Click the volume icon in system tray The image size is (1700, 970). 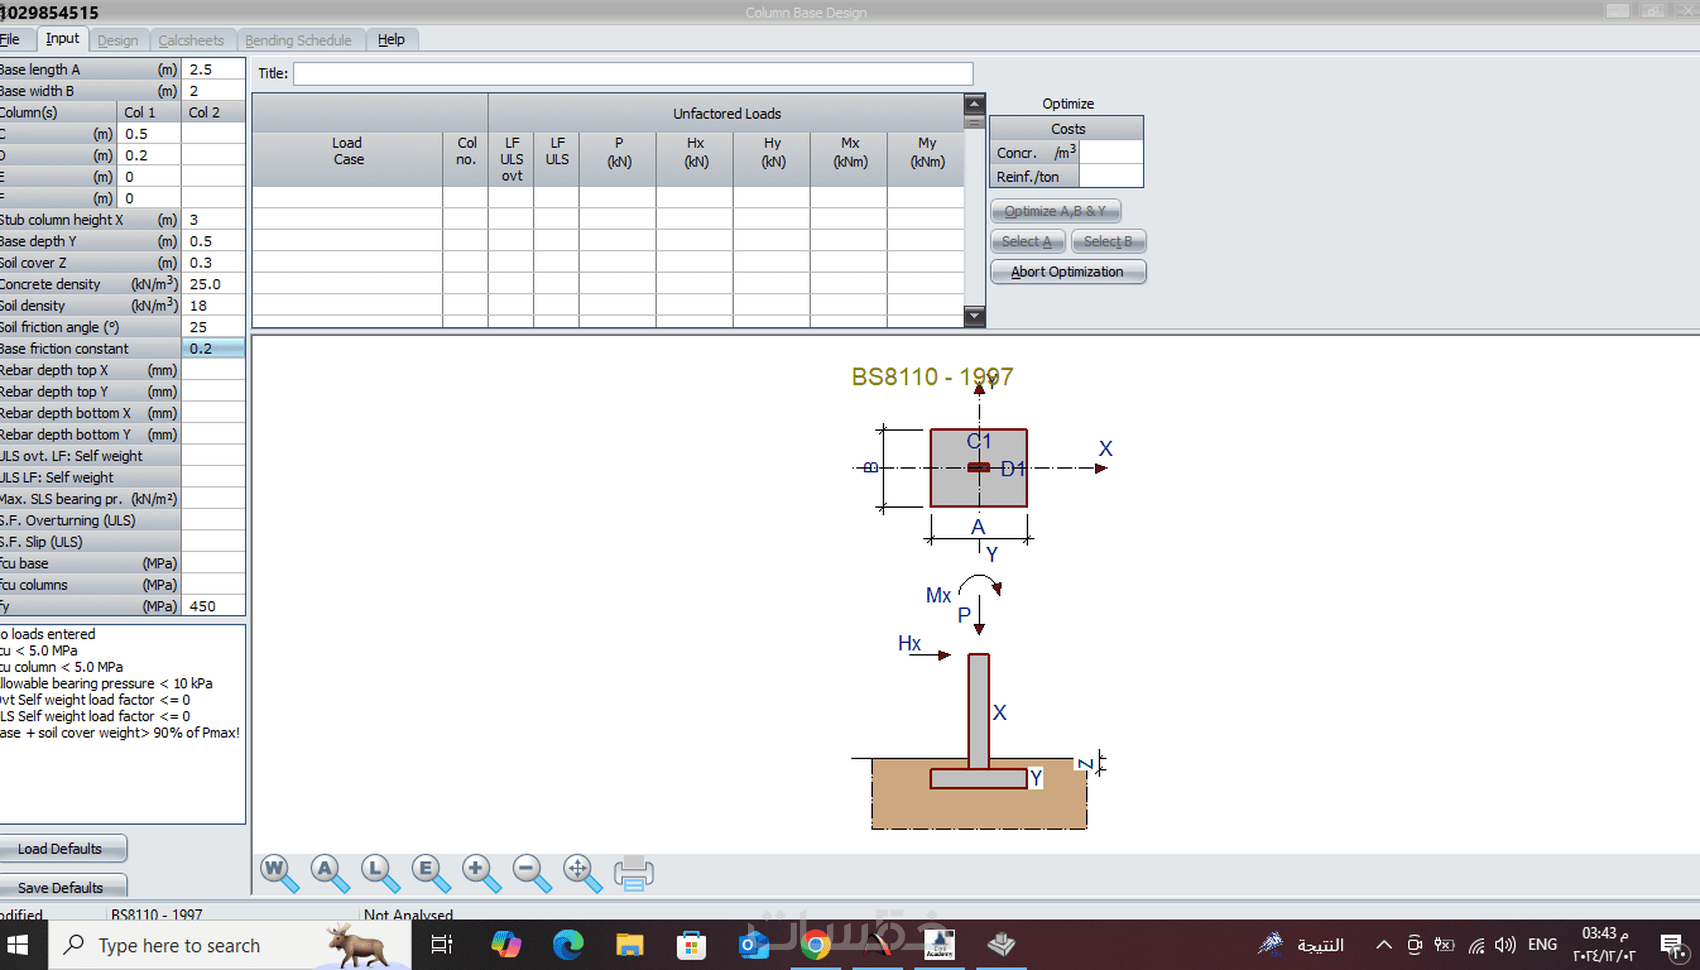coord(1505,945)
